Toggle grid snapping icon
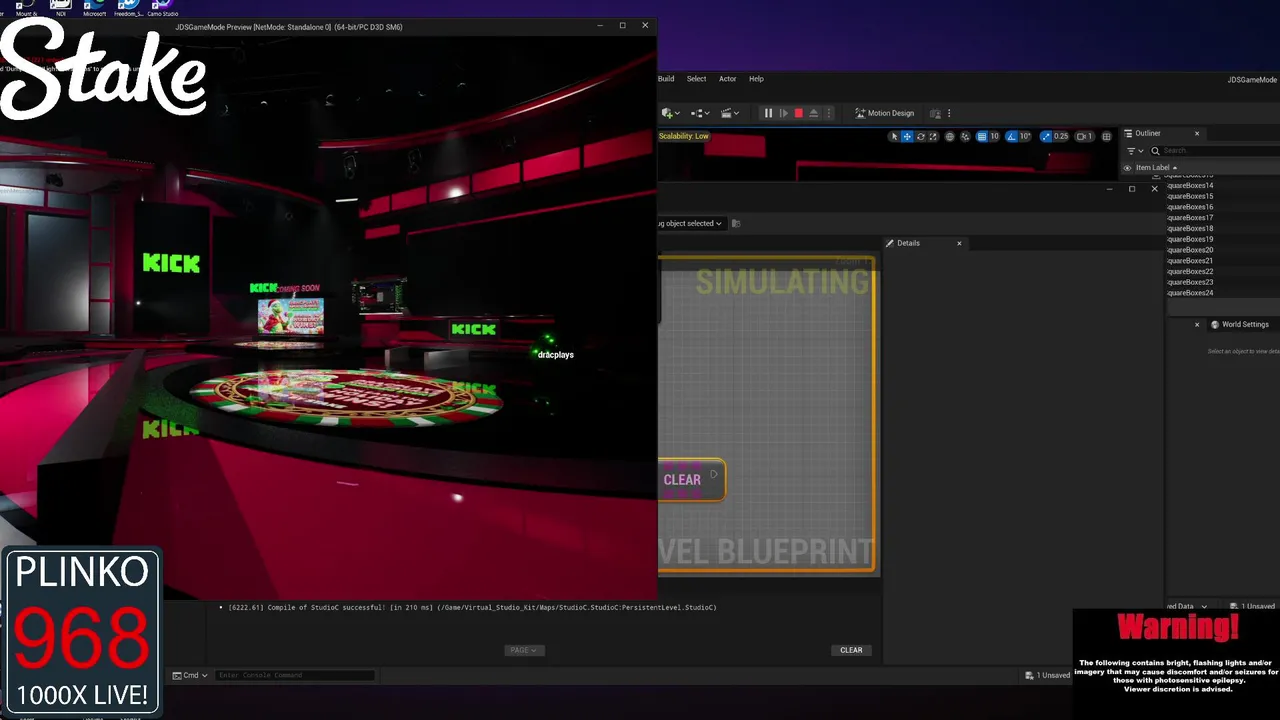Screen dimensions: 1280x720 point(981,136)
